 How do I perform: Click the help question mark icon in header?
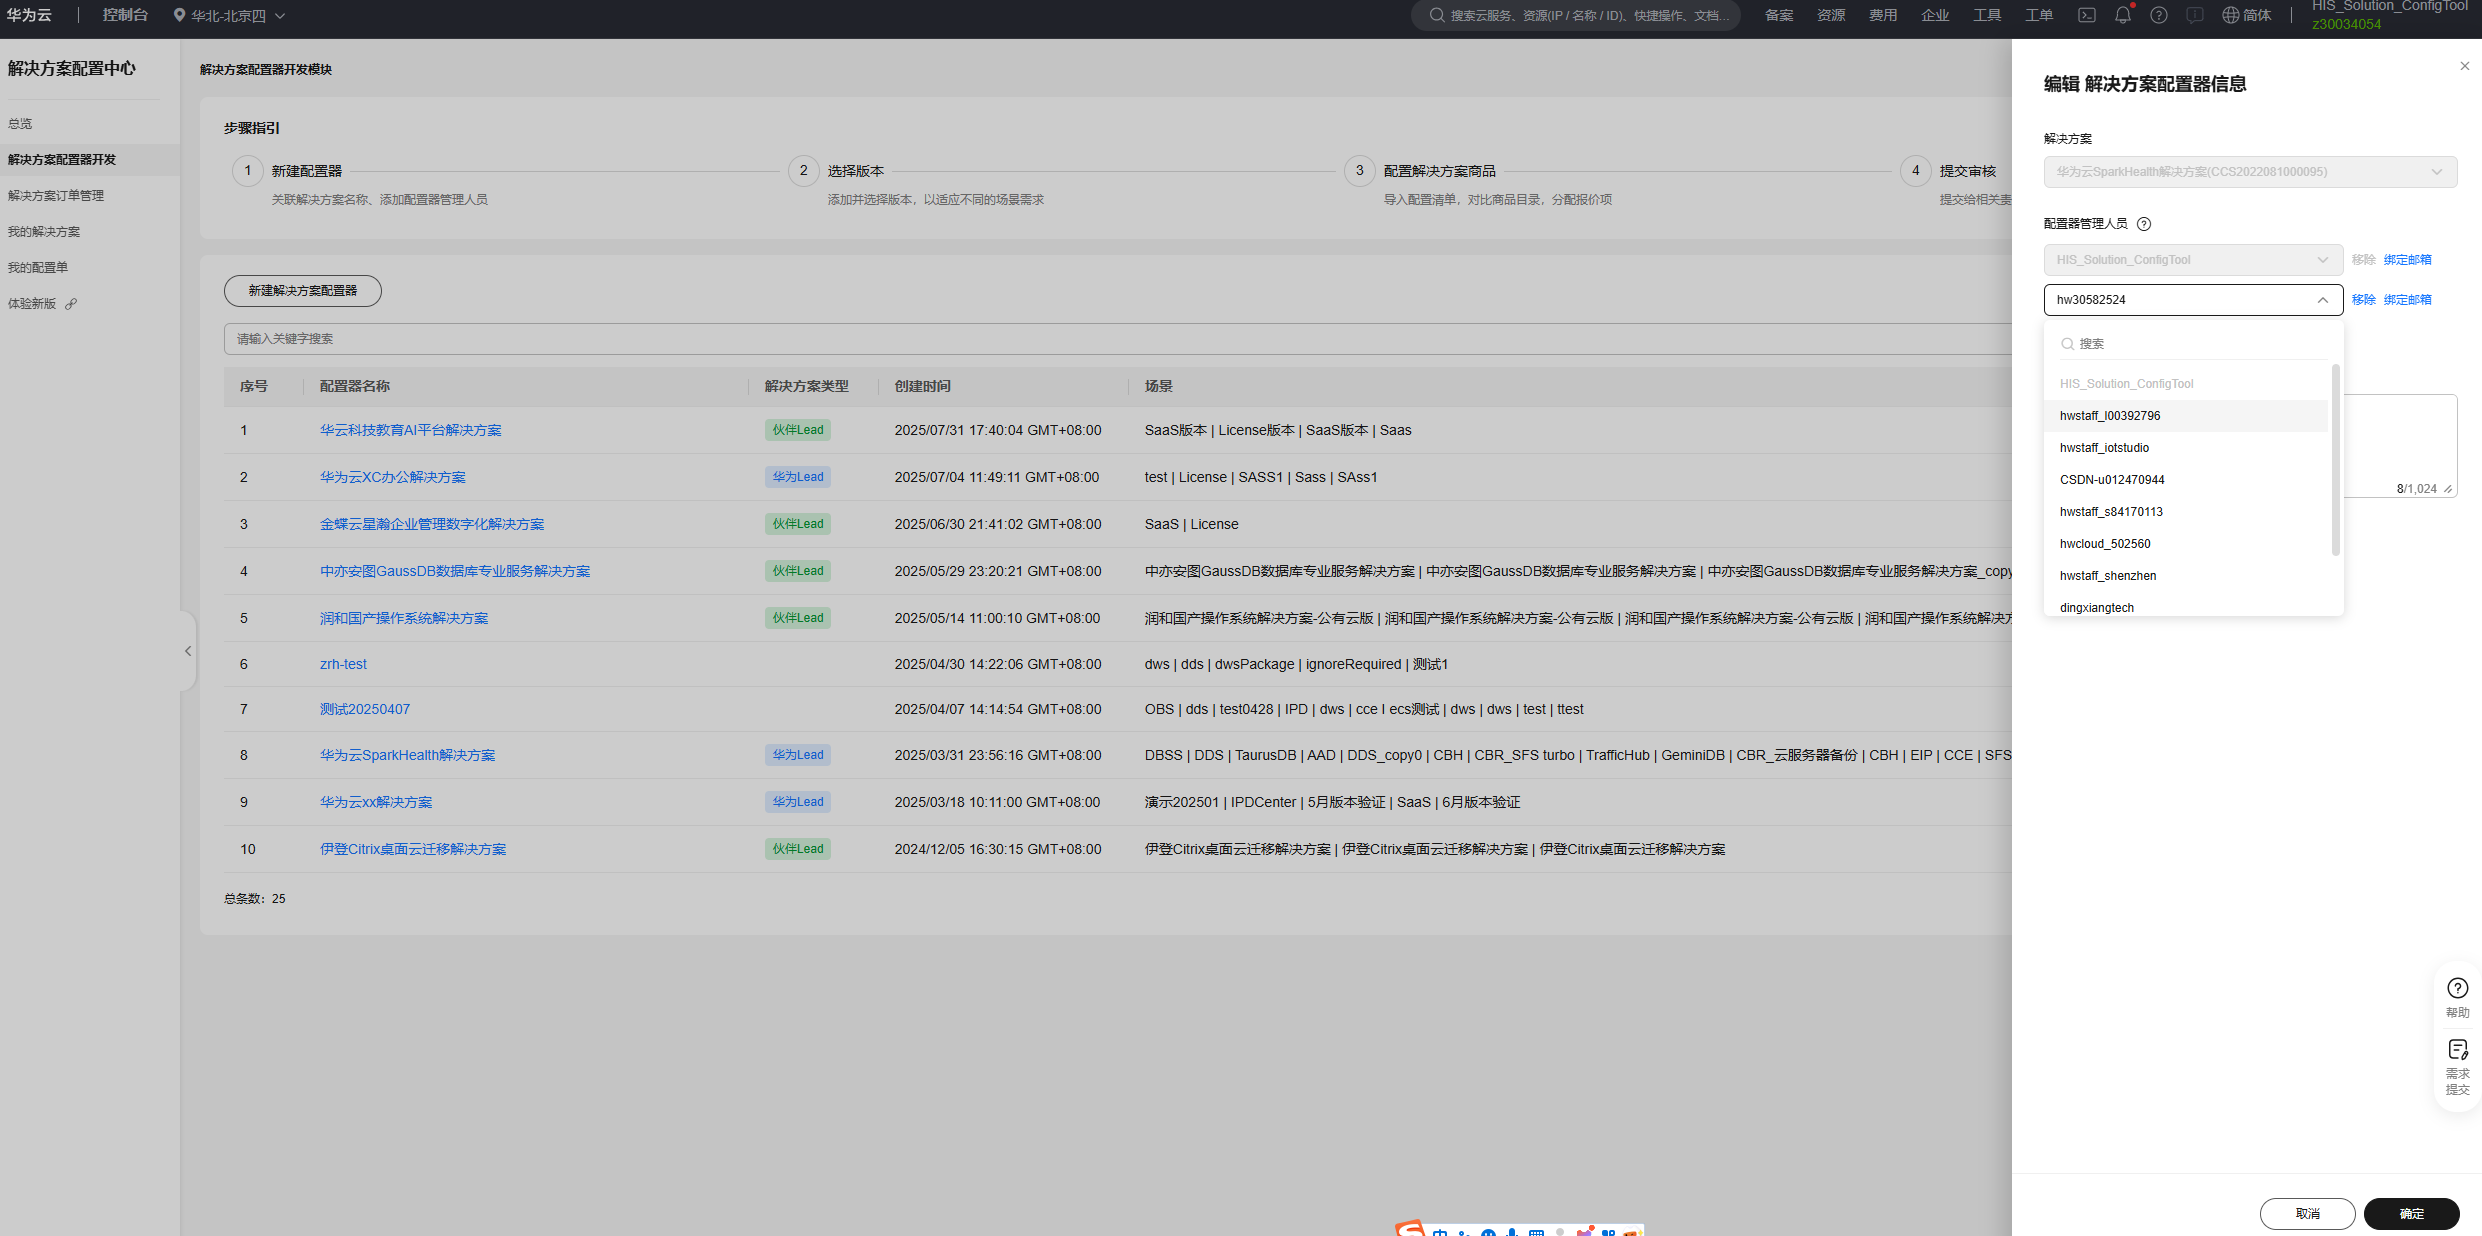click(2159, 15)
